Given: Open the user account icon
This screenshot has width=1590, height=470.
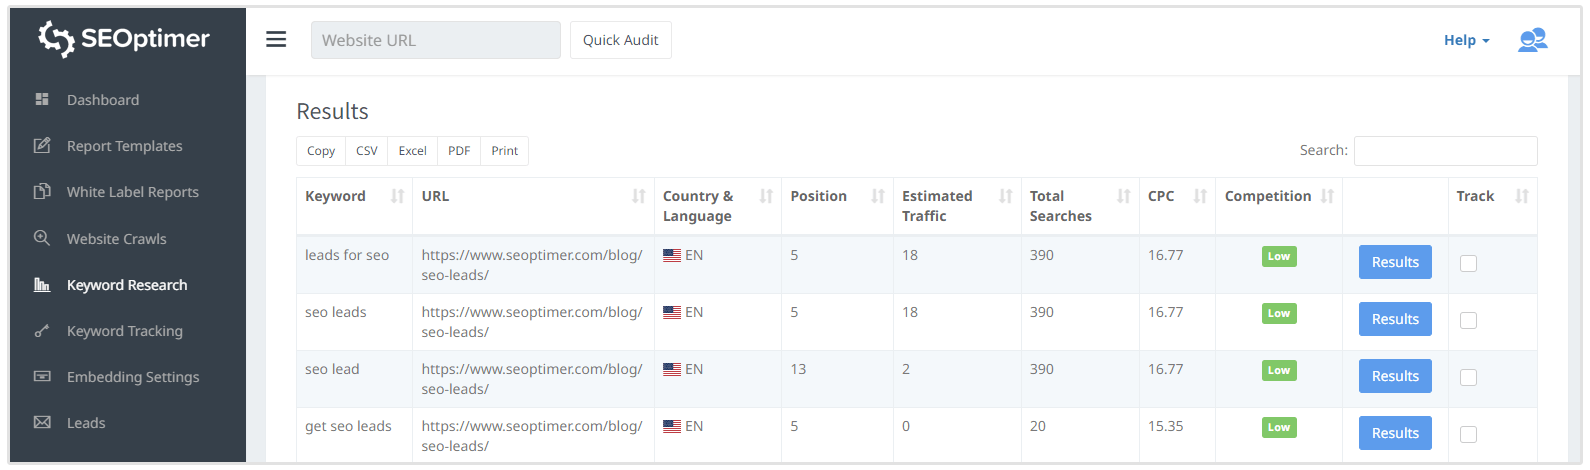Looking at the screenshot, I should point(1532,40).
